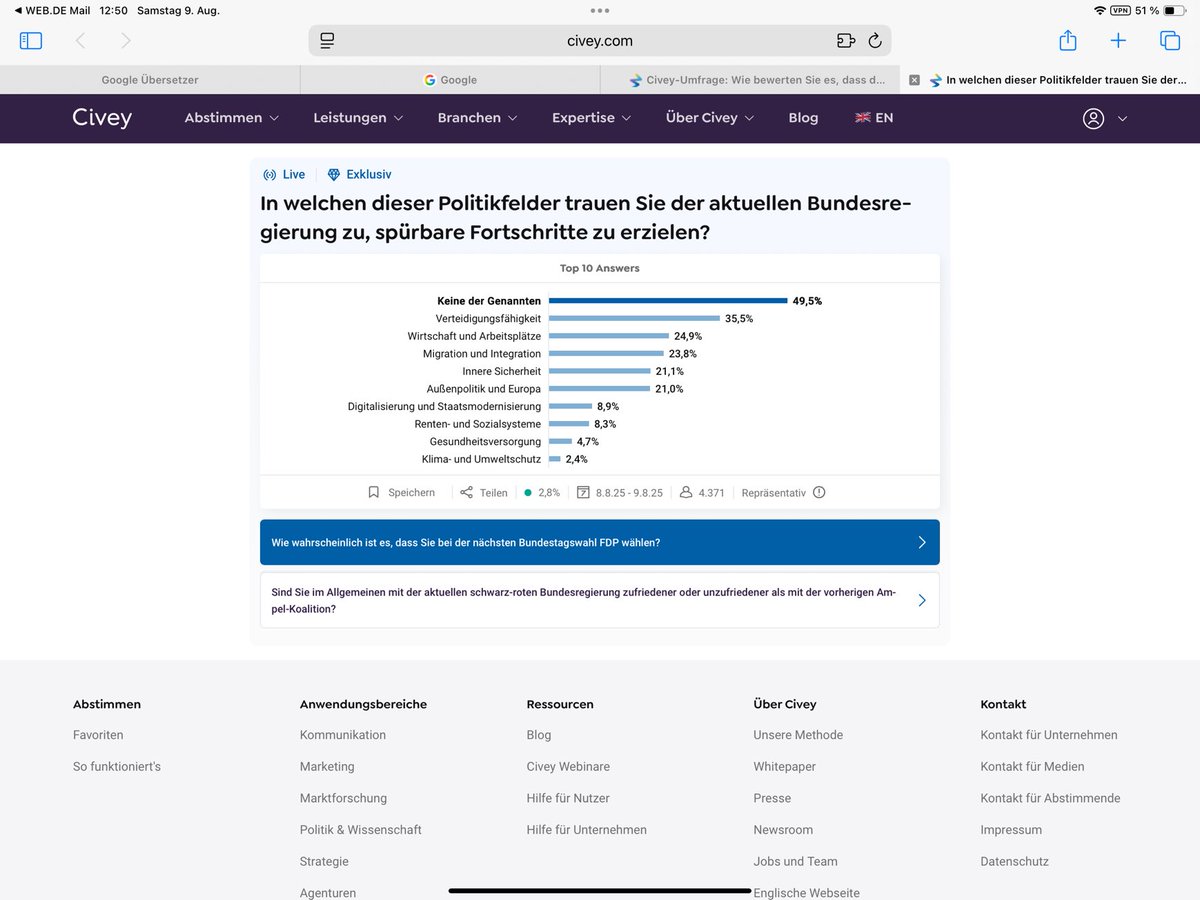Open footer link Kontakt für Abstimmende
The height and width of the screenshot is (900, 1200).
click(x=1050, y=798)
